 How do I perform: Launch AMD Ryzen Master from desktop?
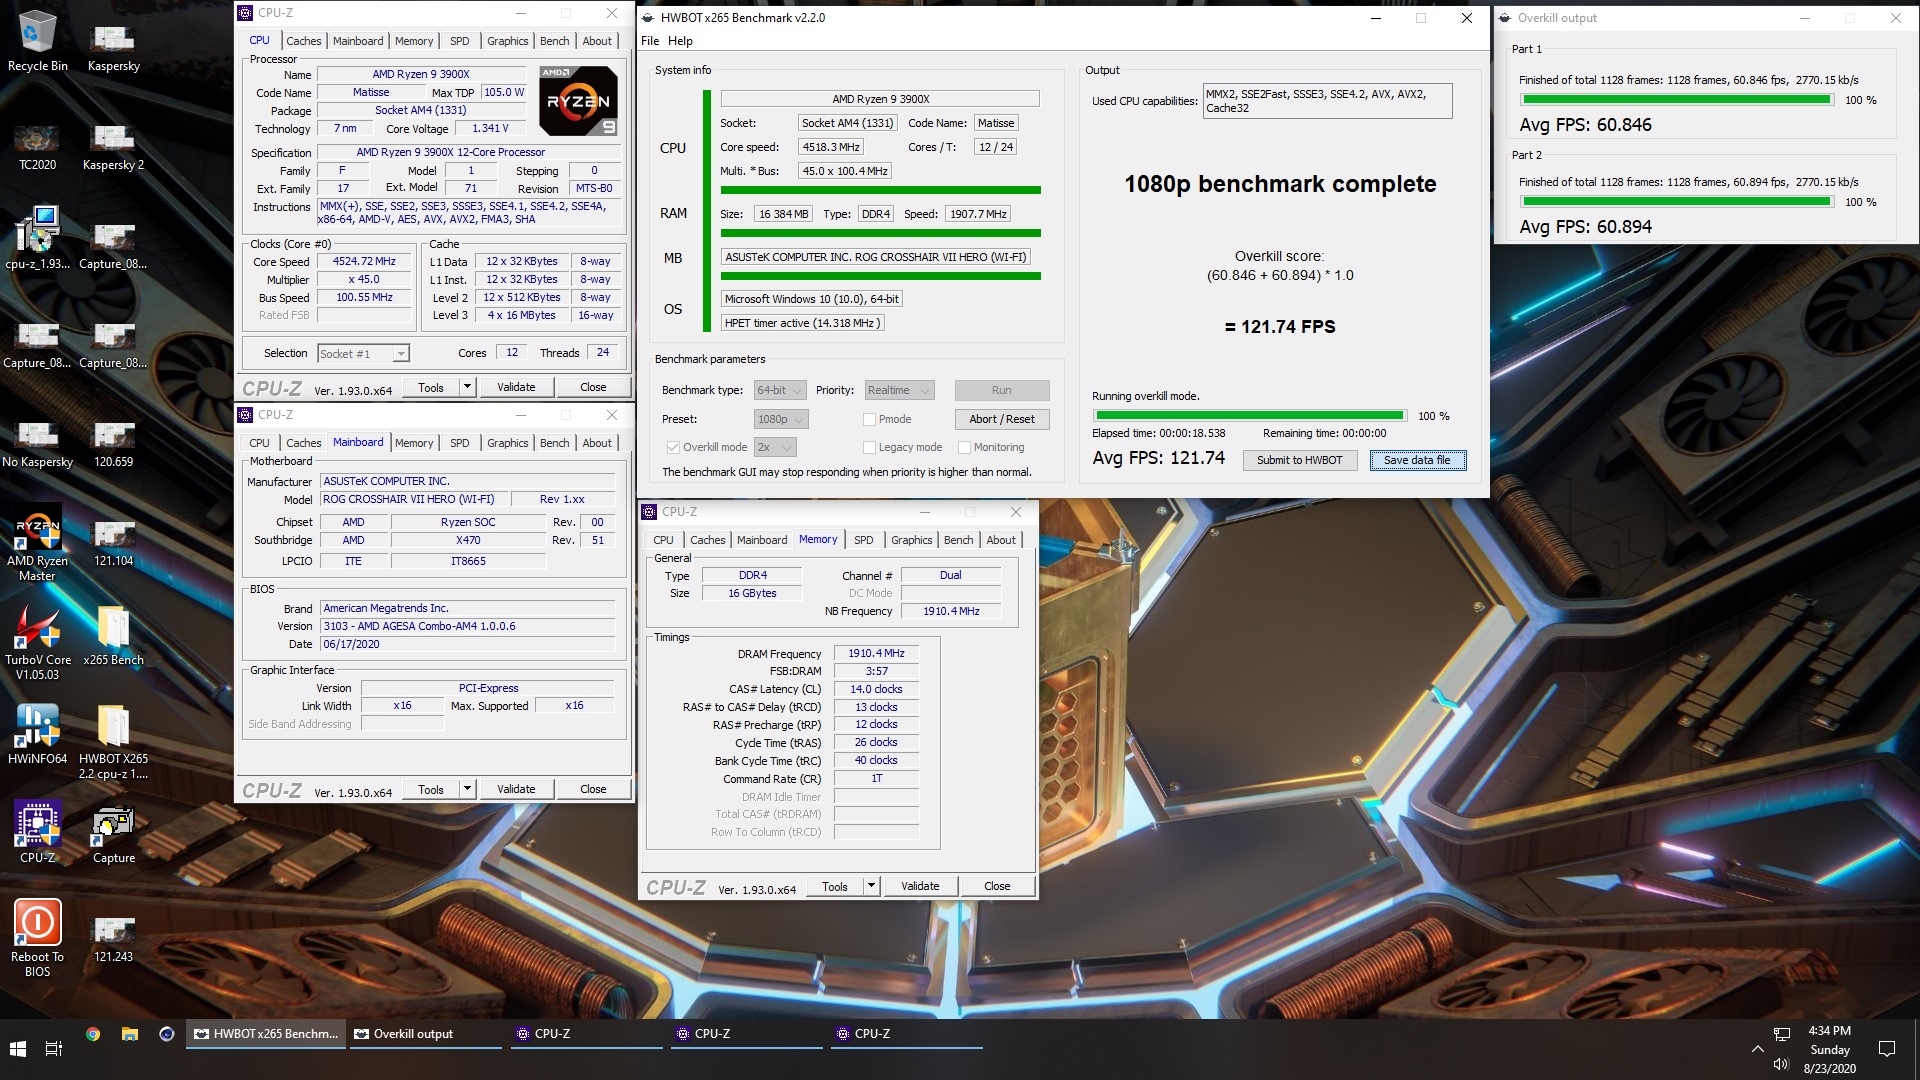coord(37,544)
